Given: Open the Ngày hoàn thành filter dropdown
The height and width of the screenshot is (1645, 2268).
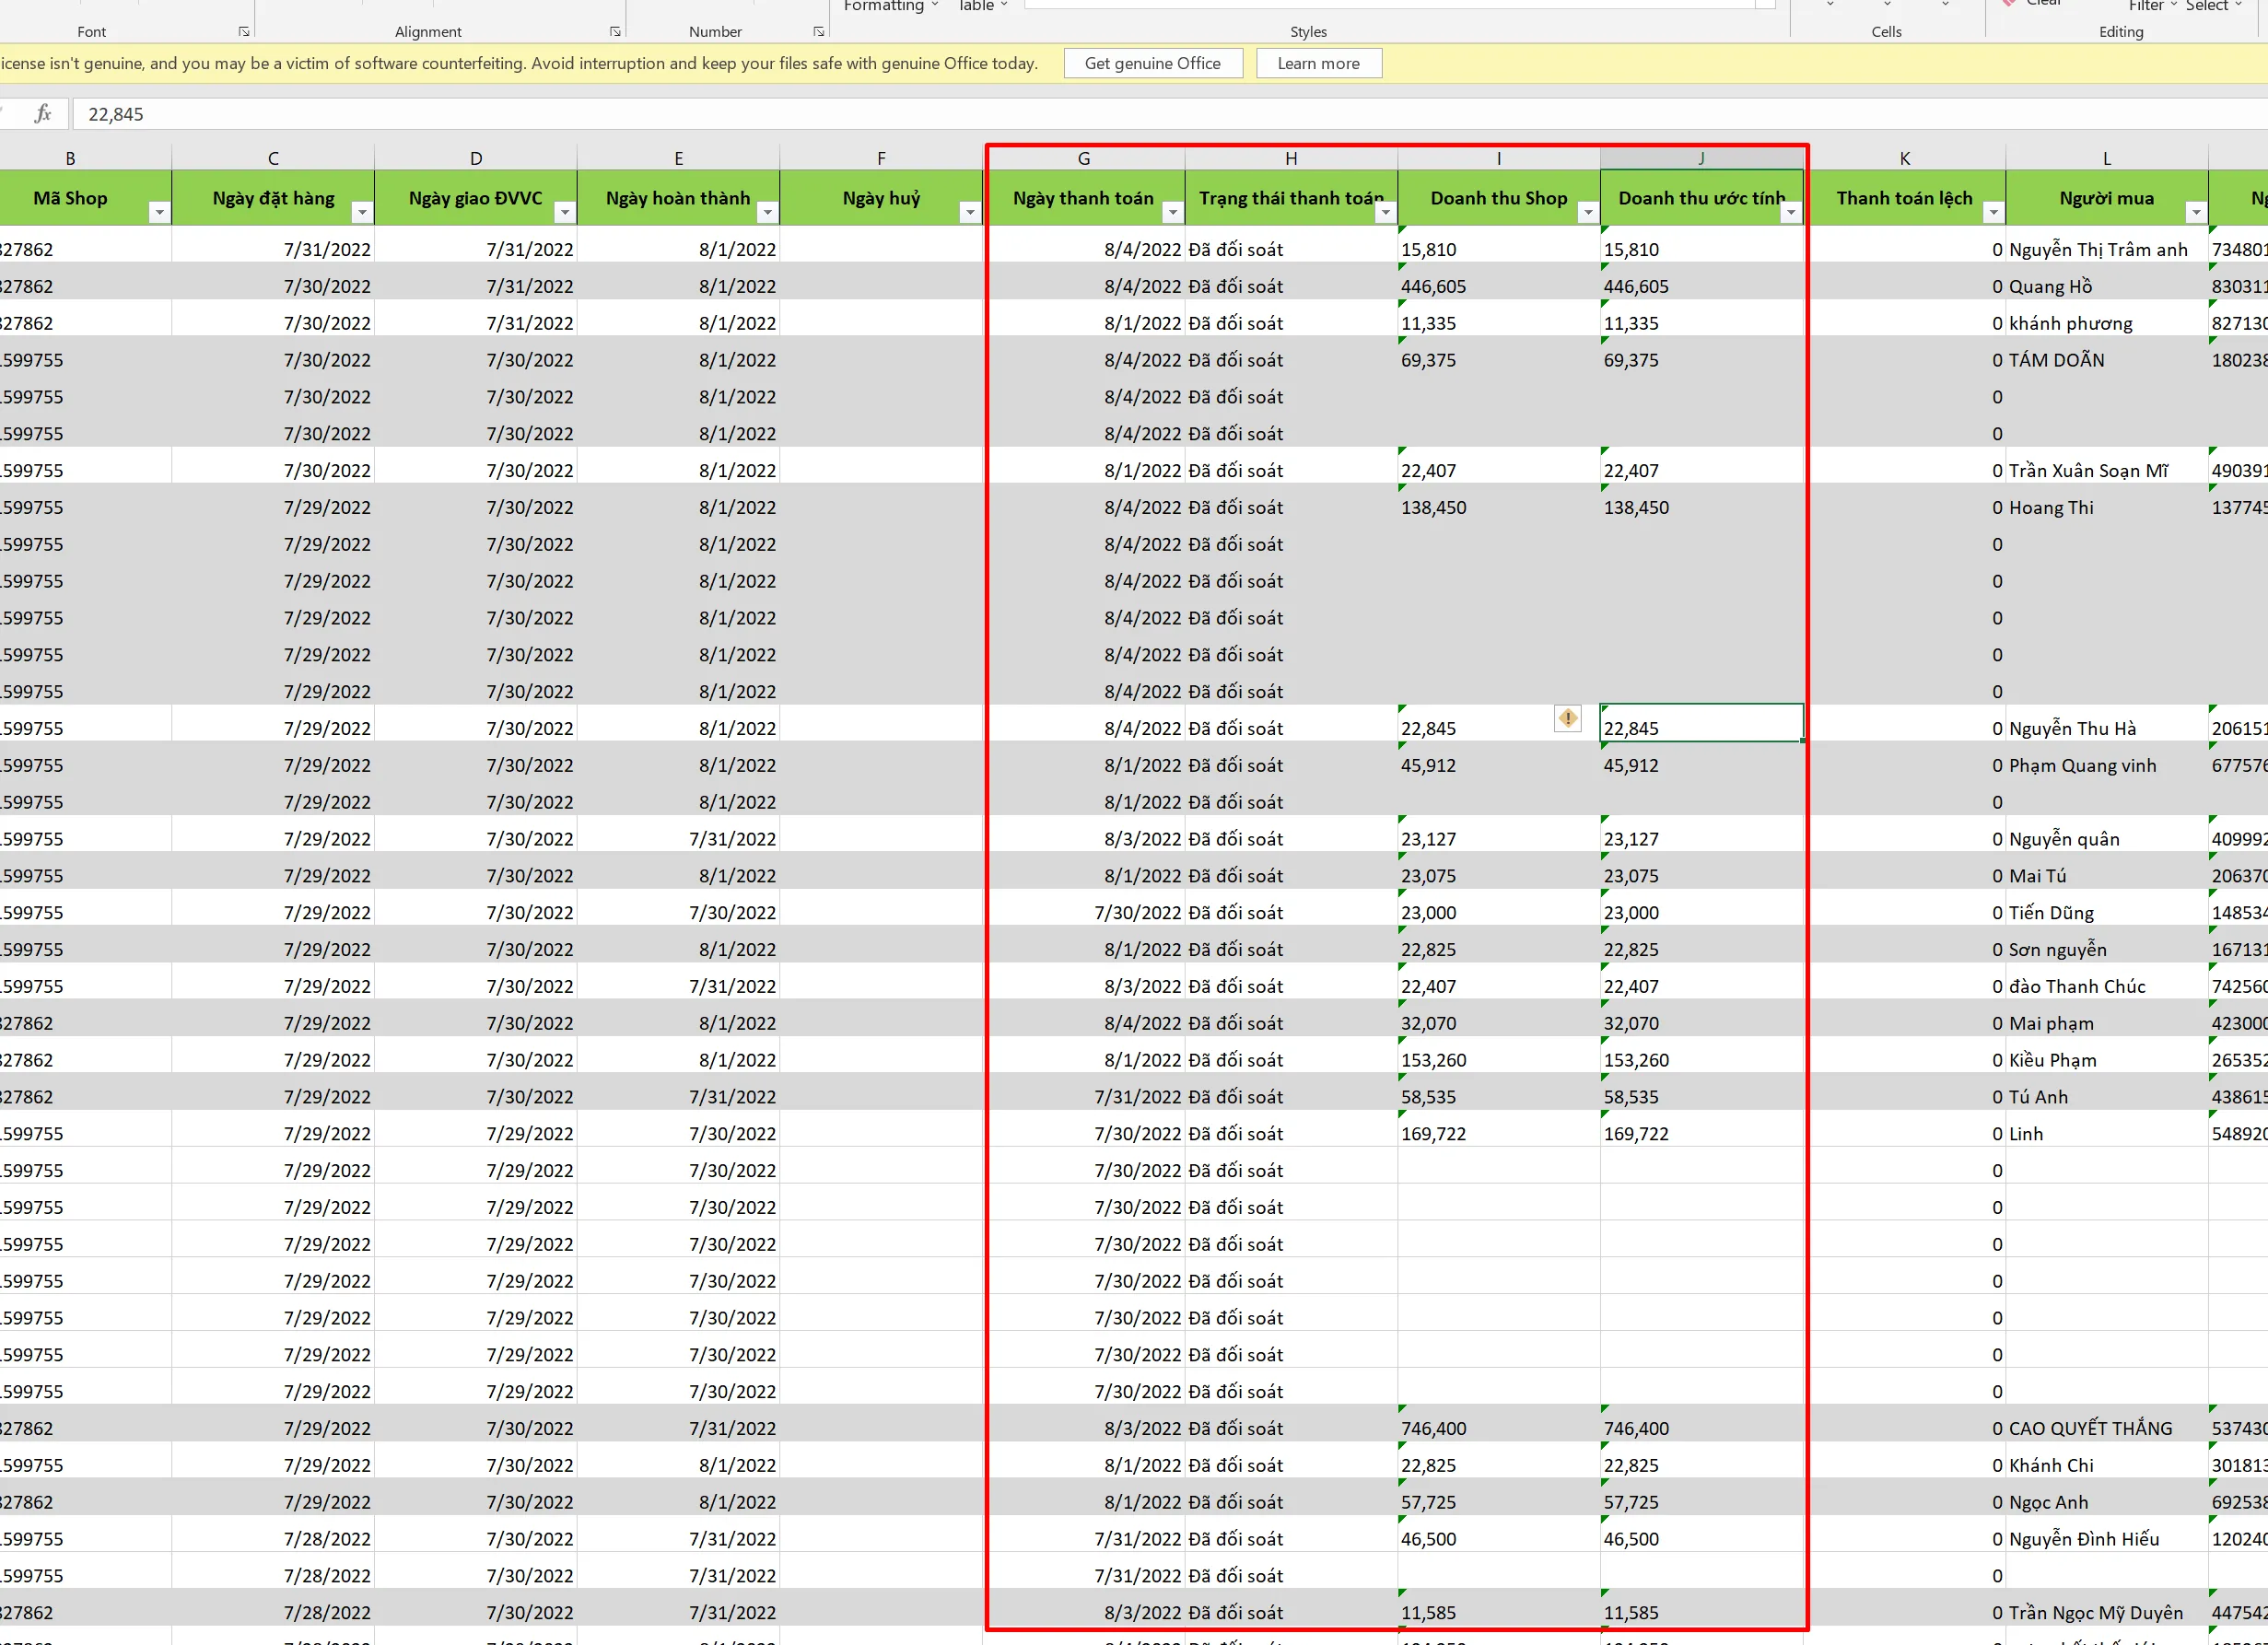Looking at the screenshot, I should 767,212.
